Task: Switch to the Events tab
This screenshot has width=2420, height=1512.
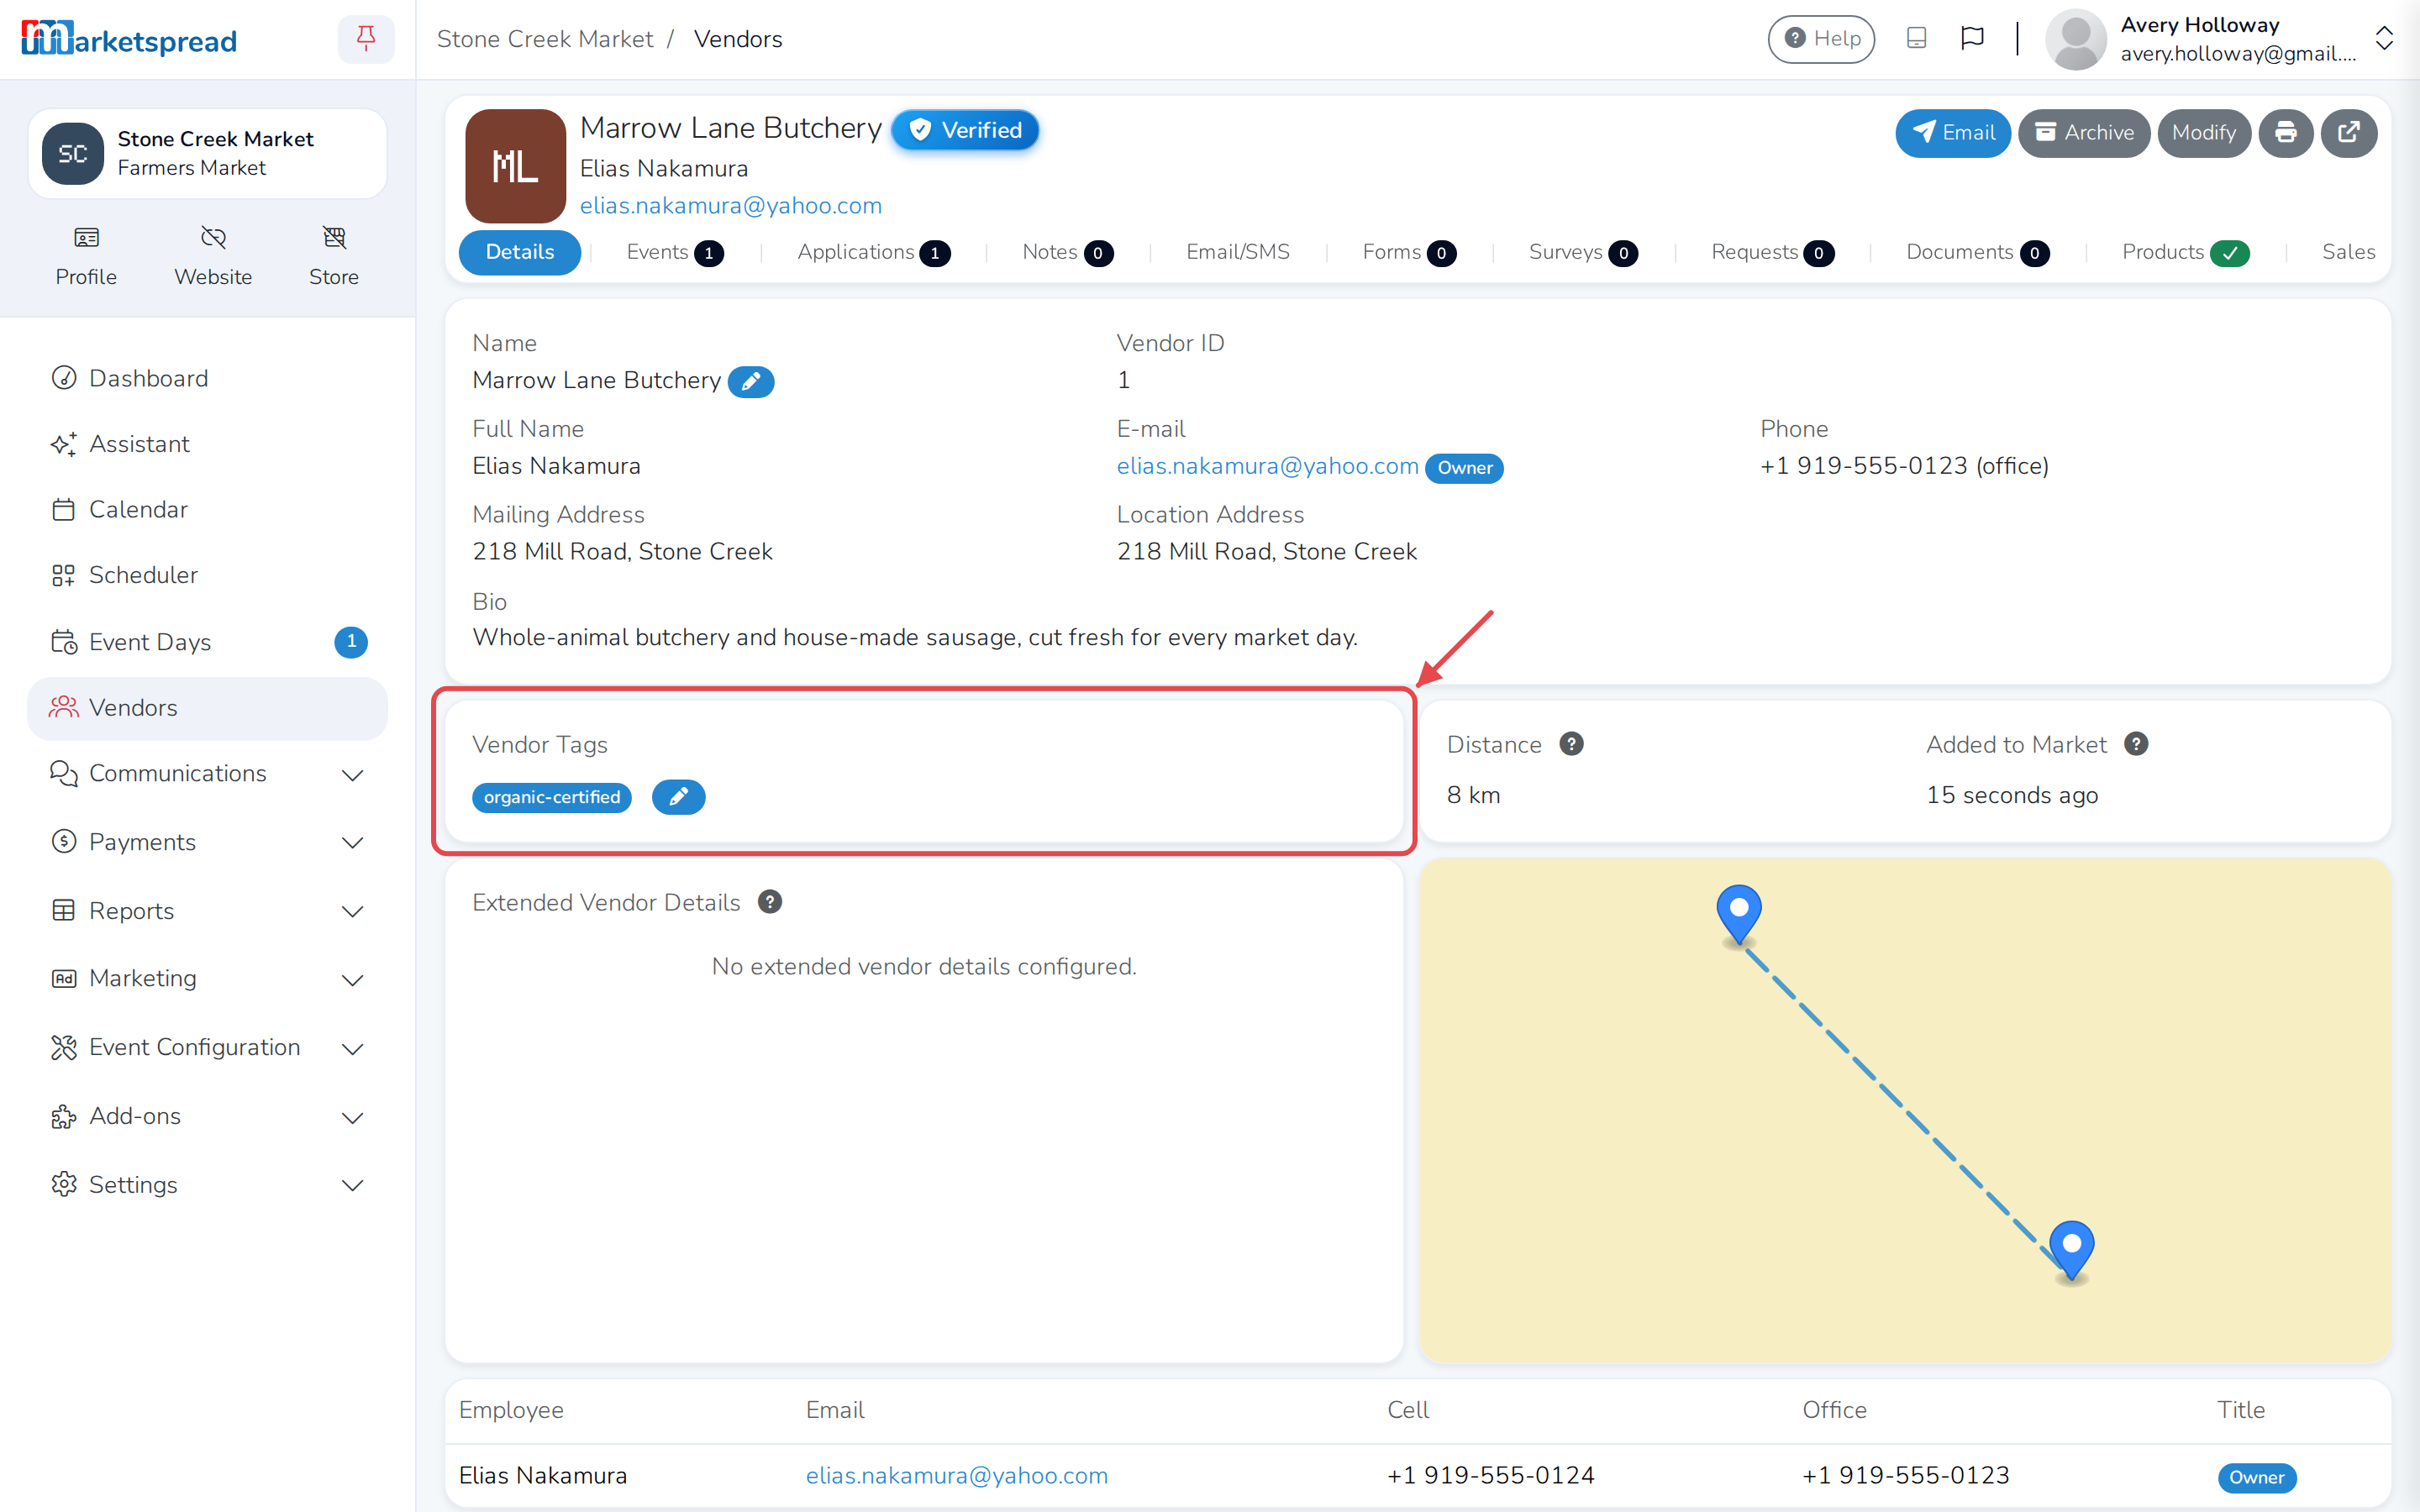Action: coord(674,252)
